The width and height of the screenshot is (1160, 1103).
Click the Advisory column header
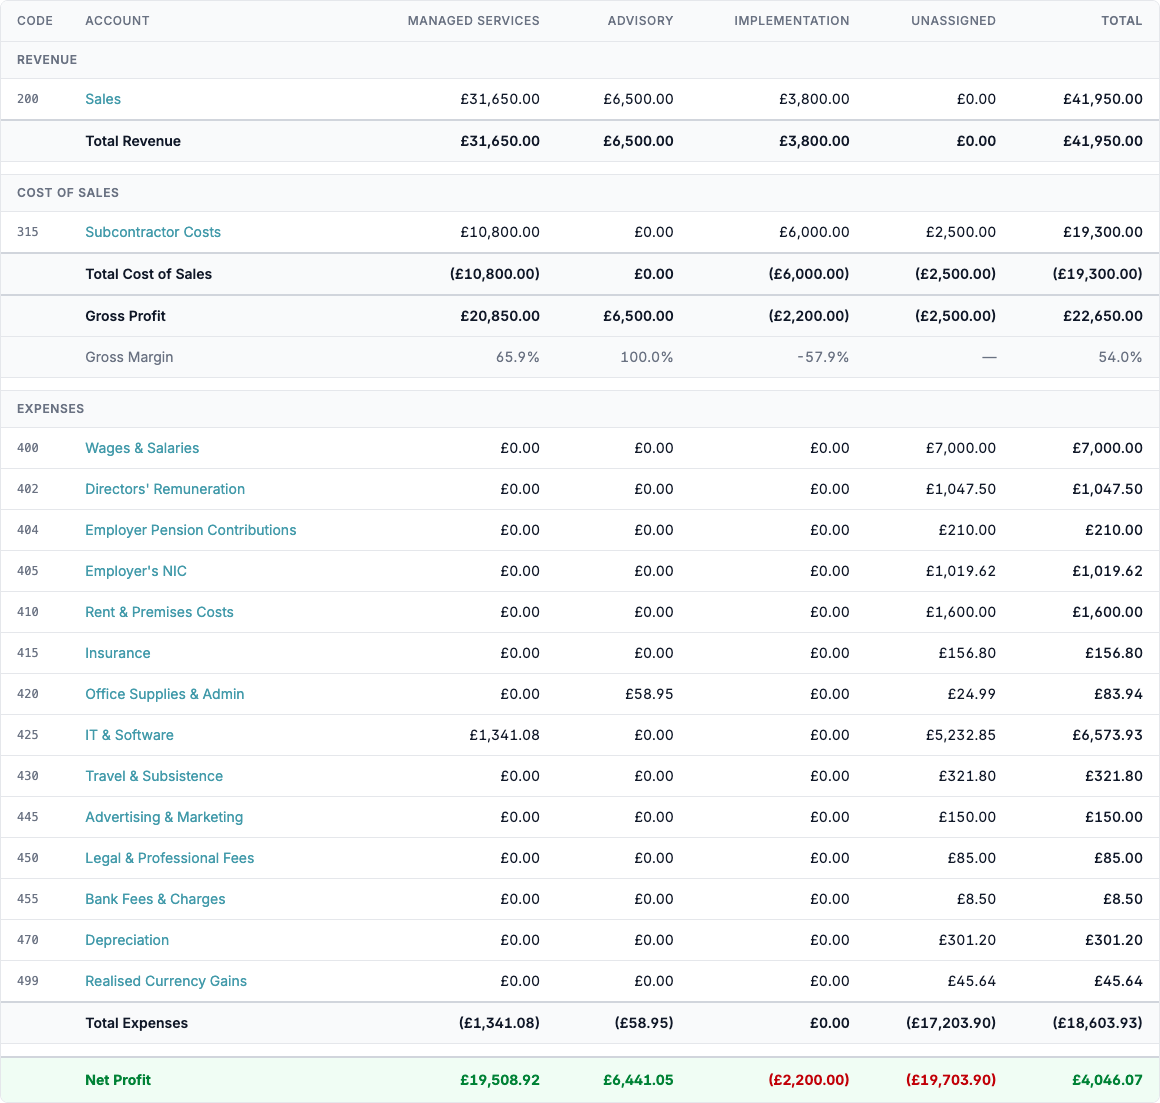point(640,21)
